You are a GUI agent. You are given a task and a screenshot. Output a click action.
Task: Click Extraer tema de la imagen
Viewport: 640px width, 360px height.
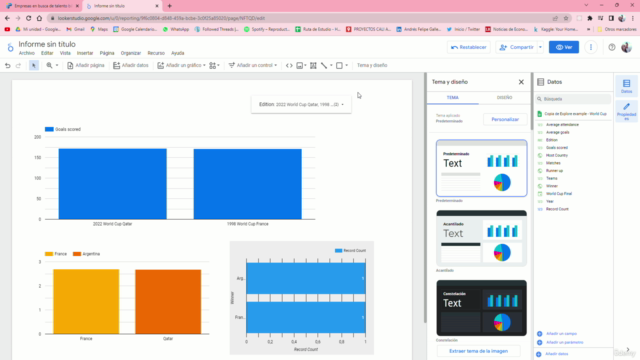click(x=478, y=351)
